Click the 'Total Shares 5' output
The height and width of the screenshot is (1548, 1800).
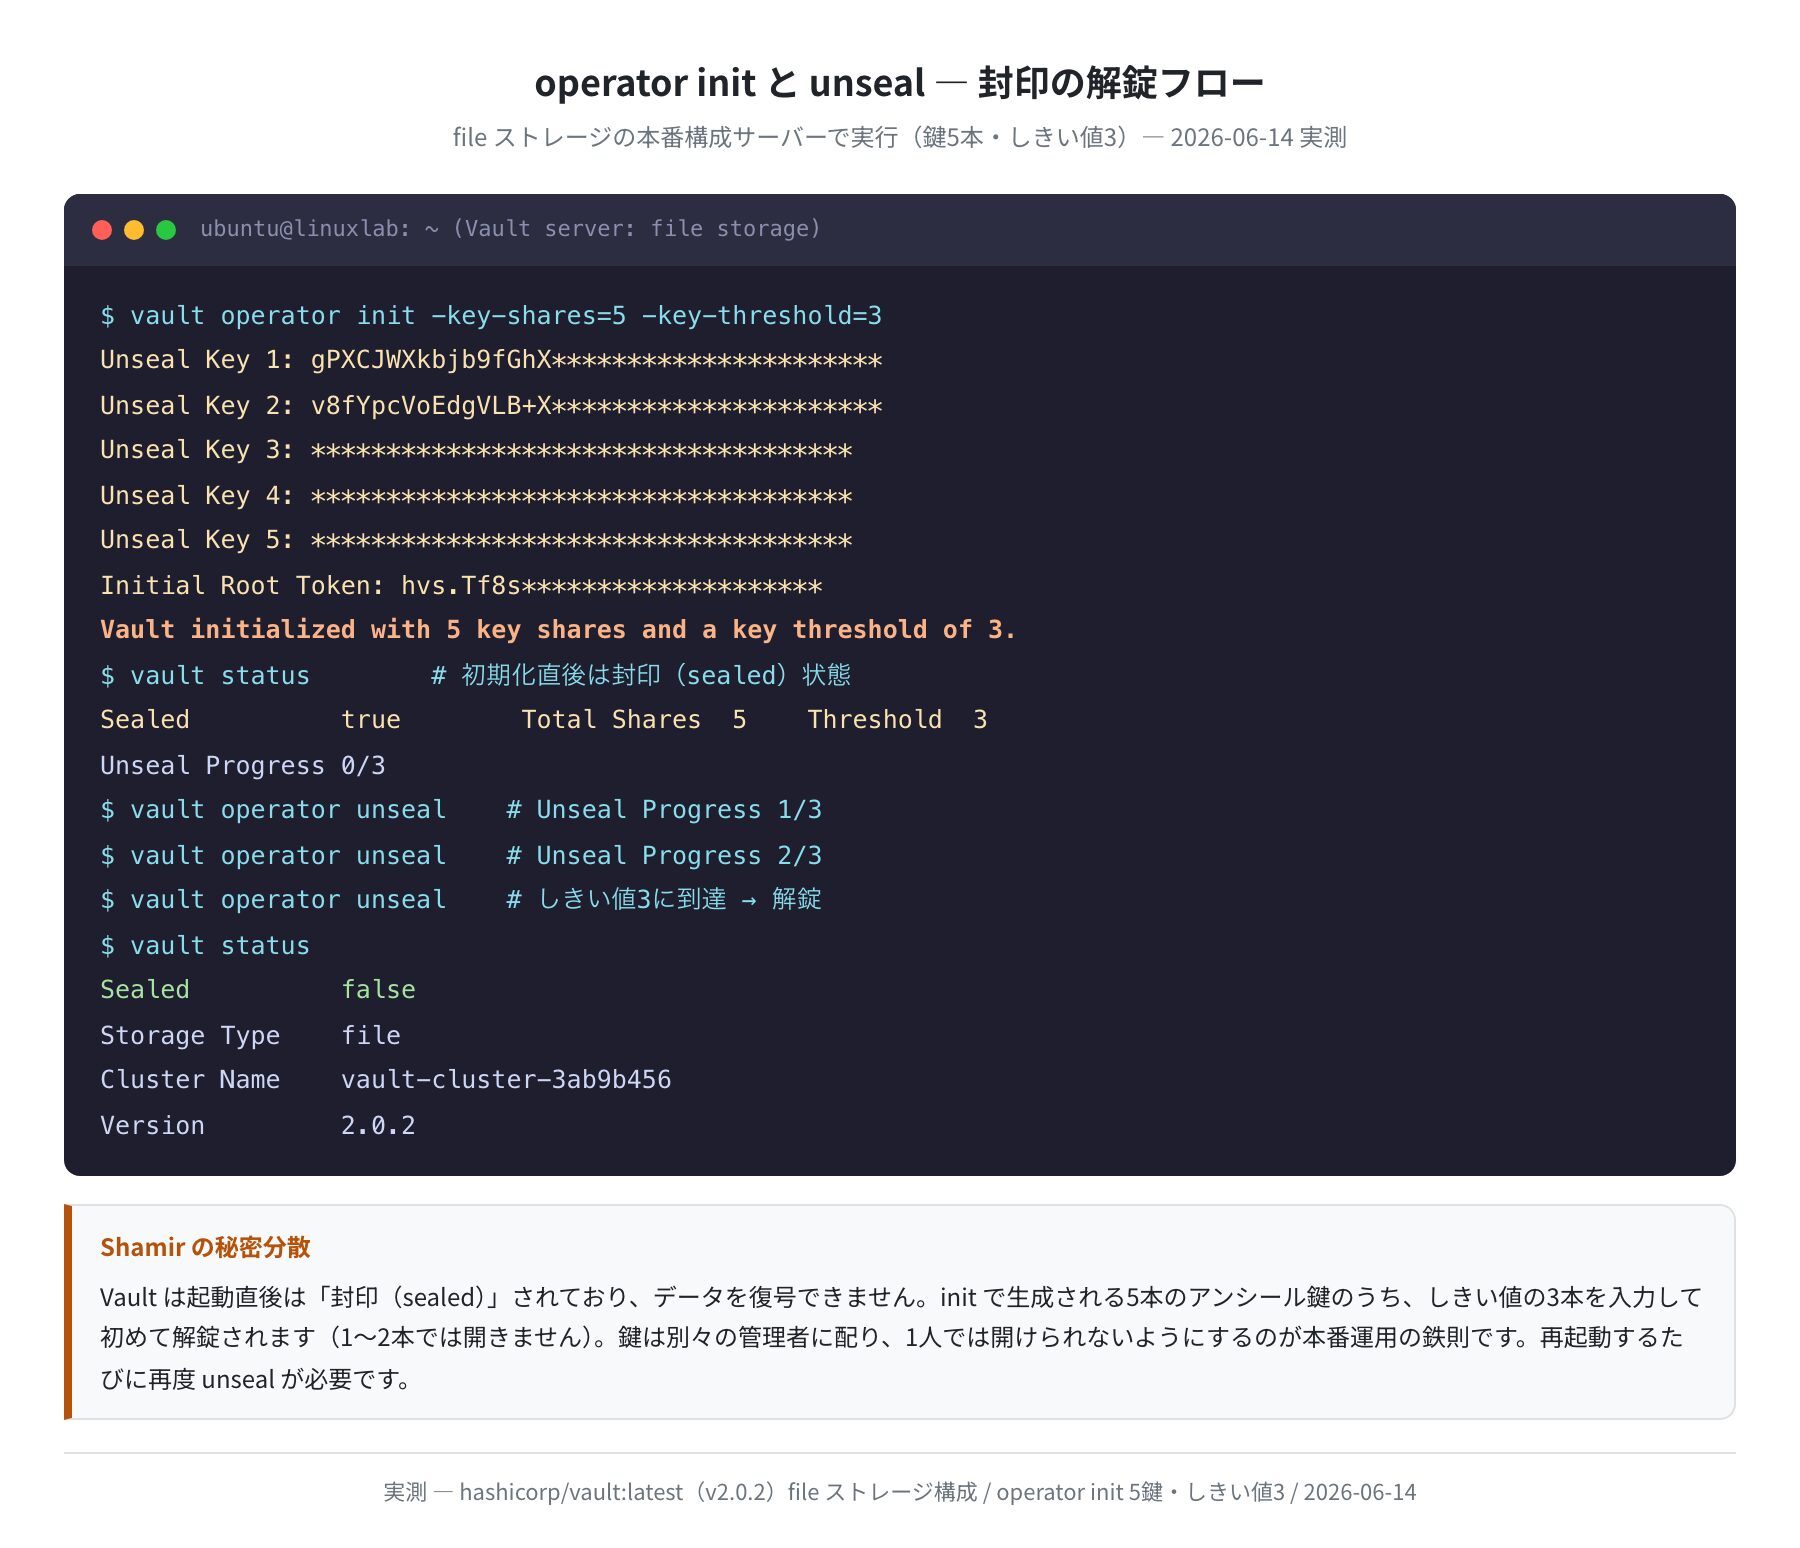pos(634,720)
